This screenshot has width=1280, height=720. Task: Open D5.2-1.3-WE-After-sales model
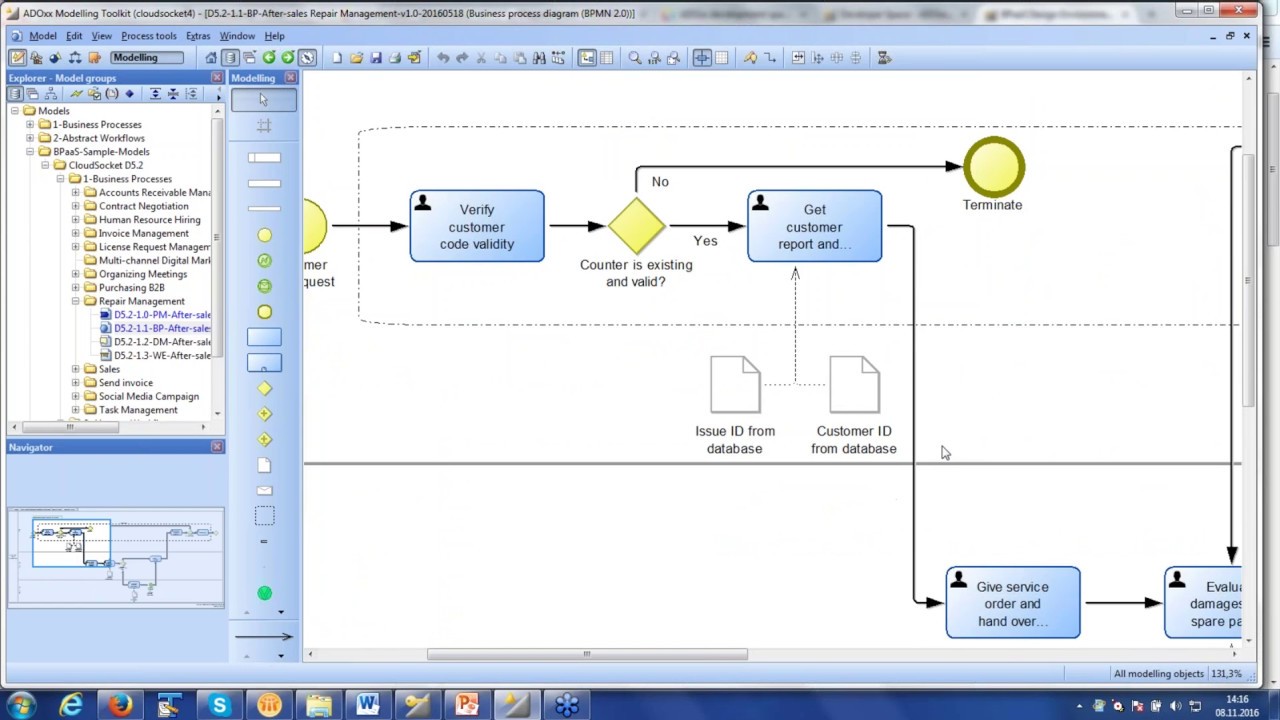point(162,356)
